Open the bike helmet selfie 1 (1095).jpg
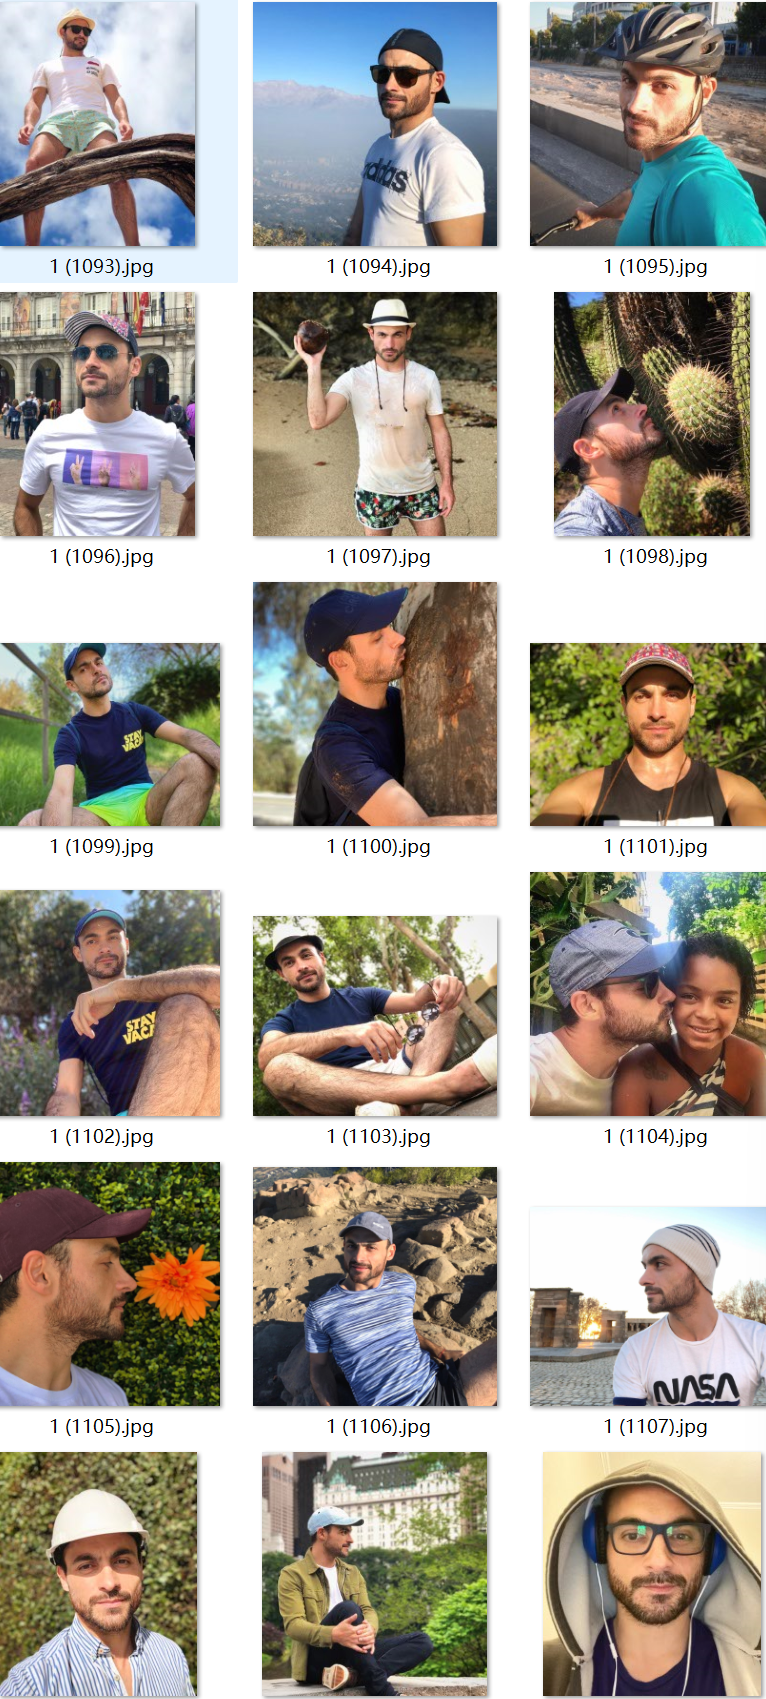The width and height of the screenshot is (766, 1699). tap(648, 124)
